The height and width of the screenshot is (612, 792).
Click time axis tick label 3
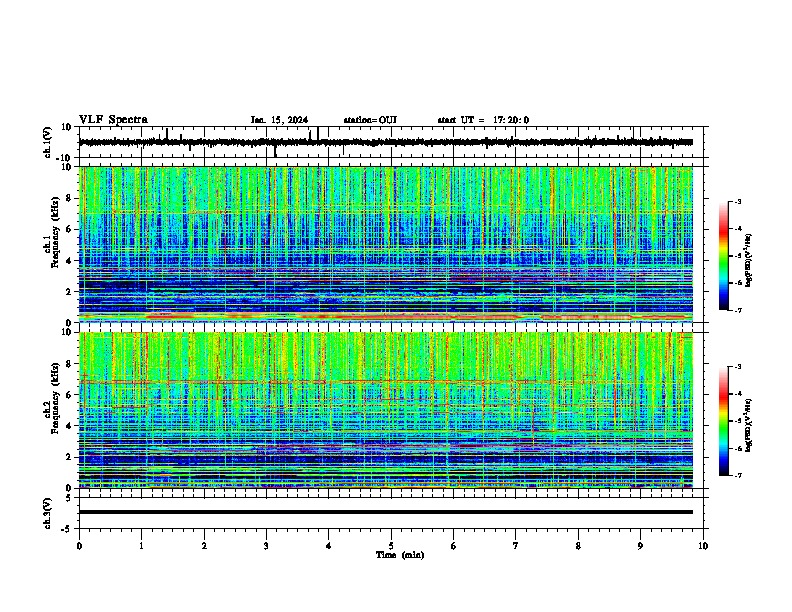pos(266,546)
